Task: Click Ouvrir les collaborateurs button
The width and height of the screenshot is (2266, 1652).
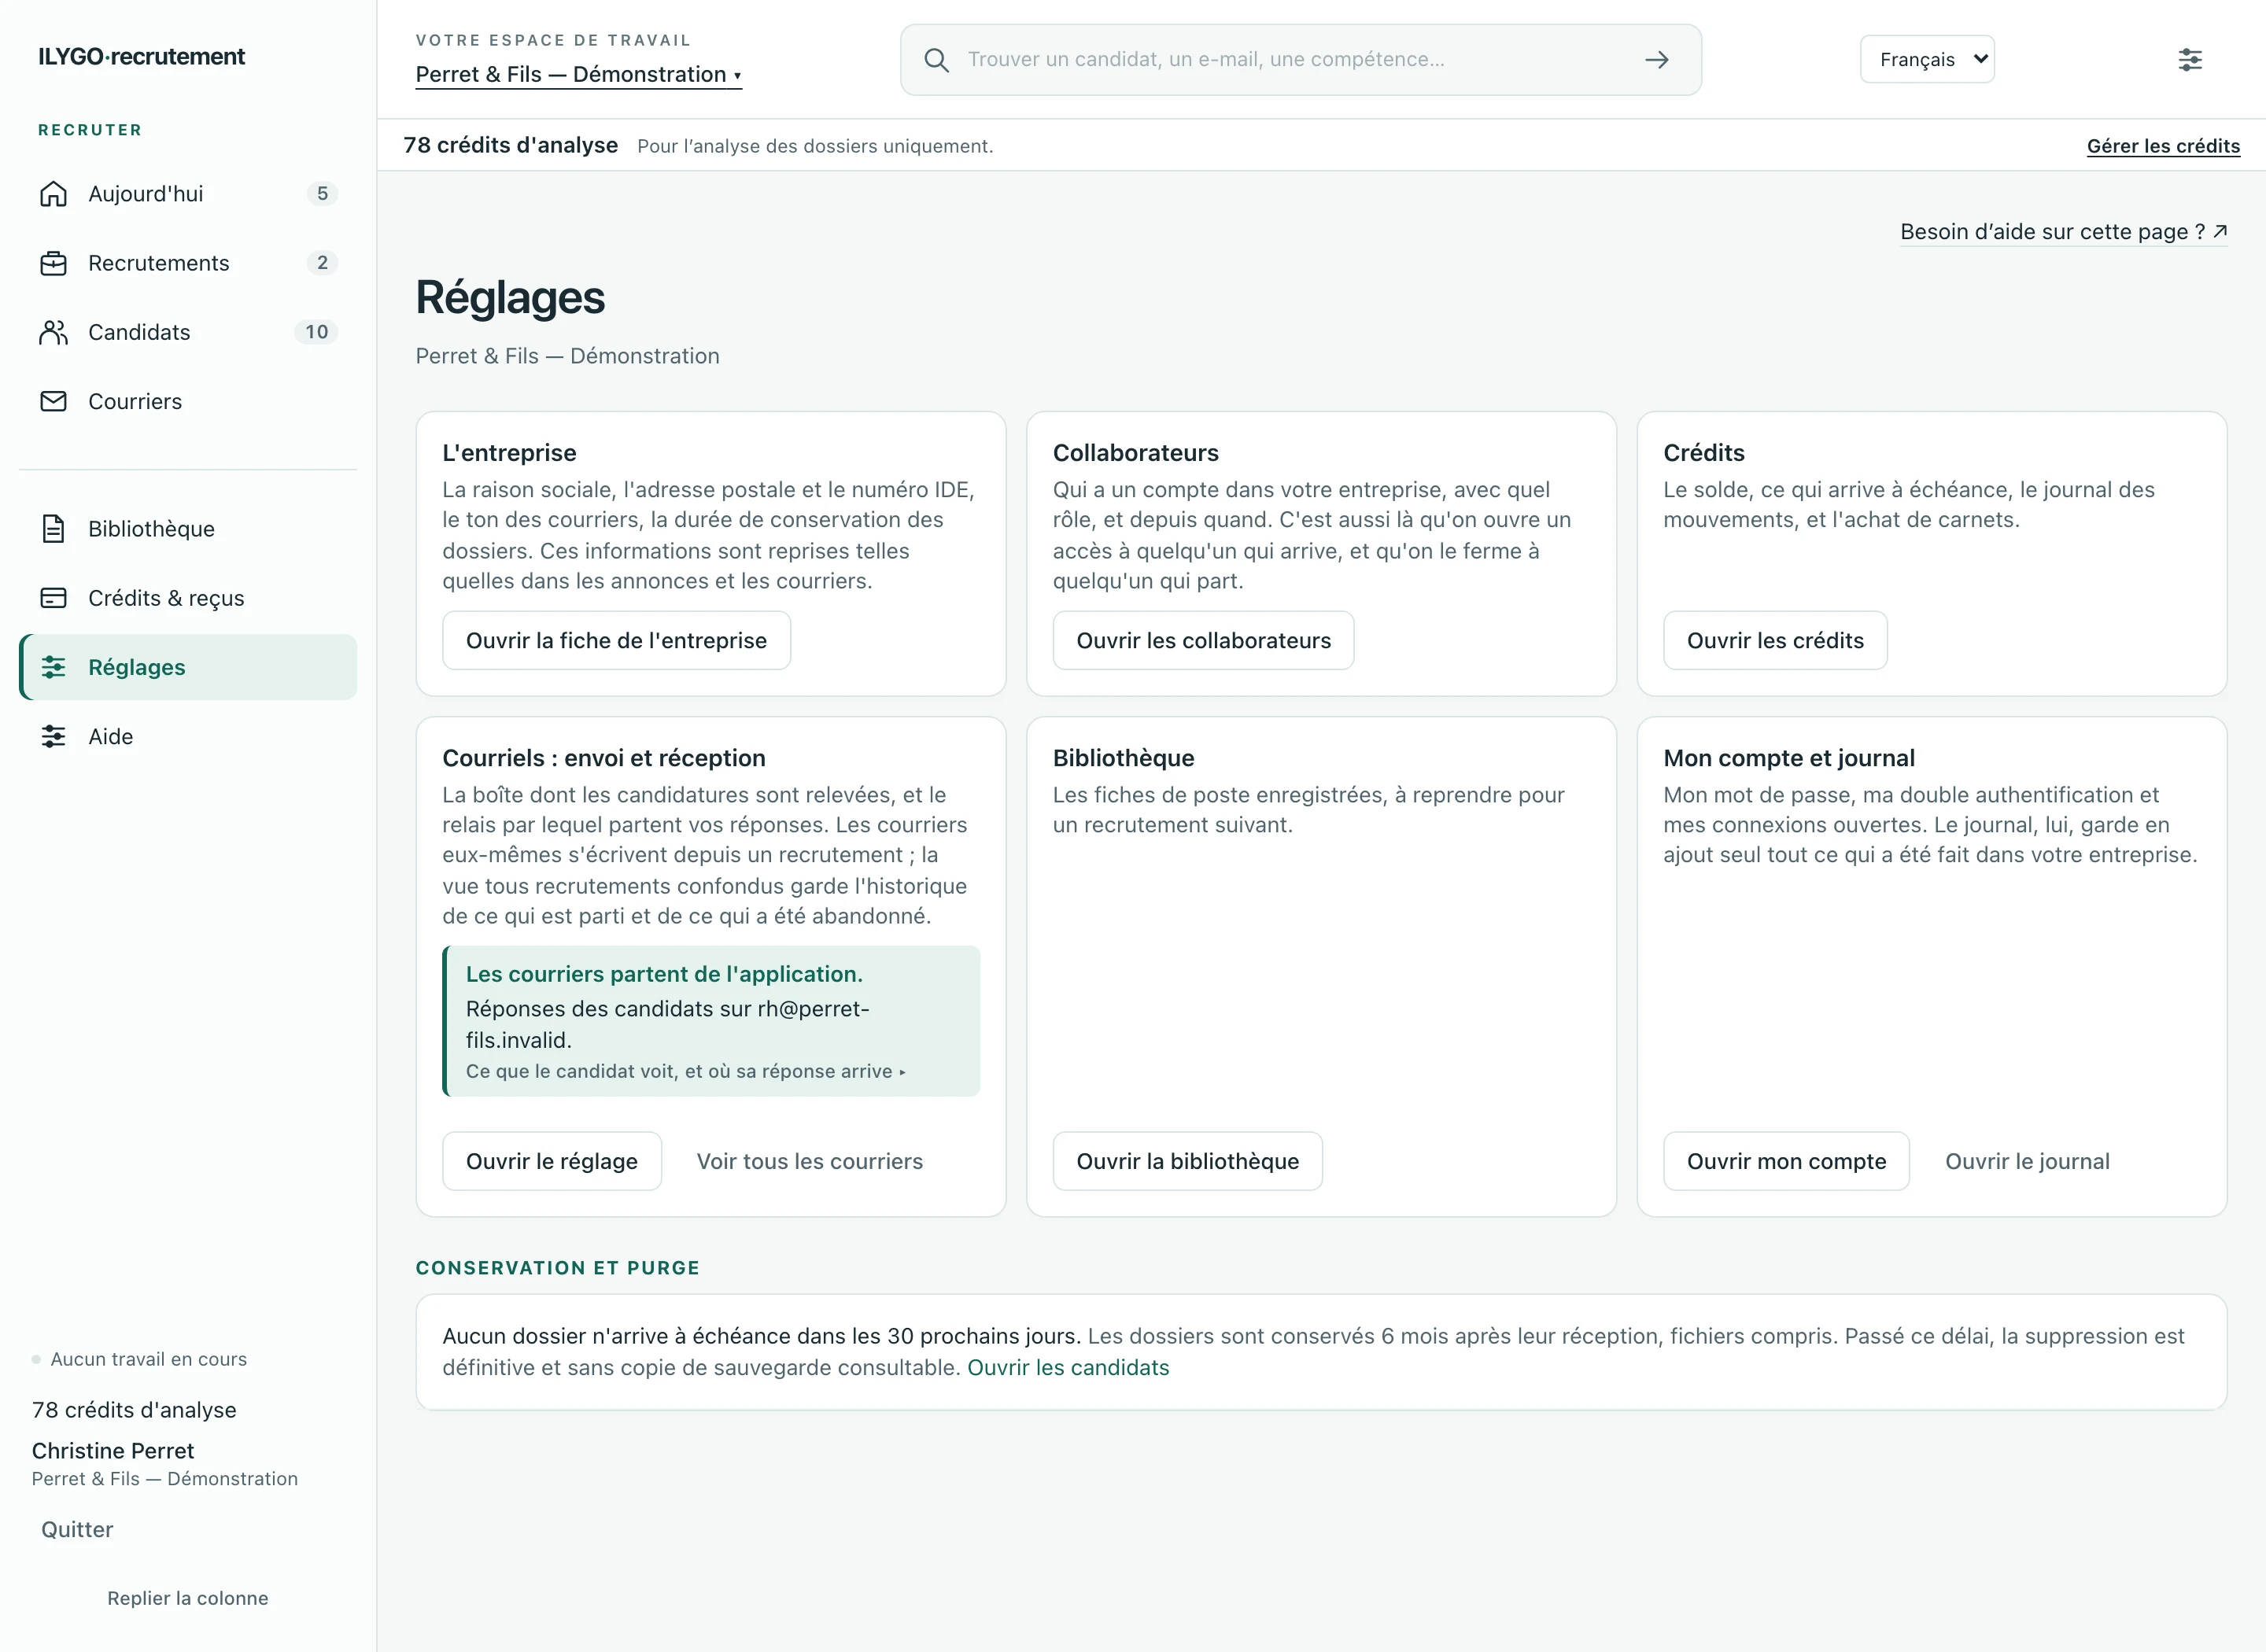Action: (x=1203, y=640)
